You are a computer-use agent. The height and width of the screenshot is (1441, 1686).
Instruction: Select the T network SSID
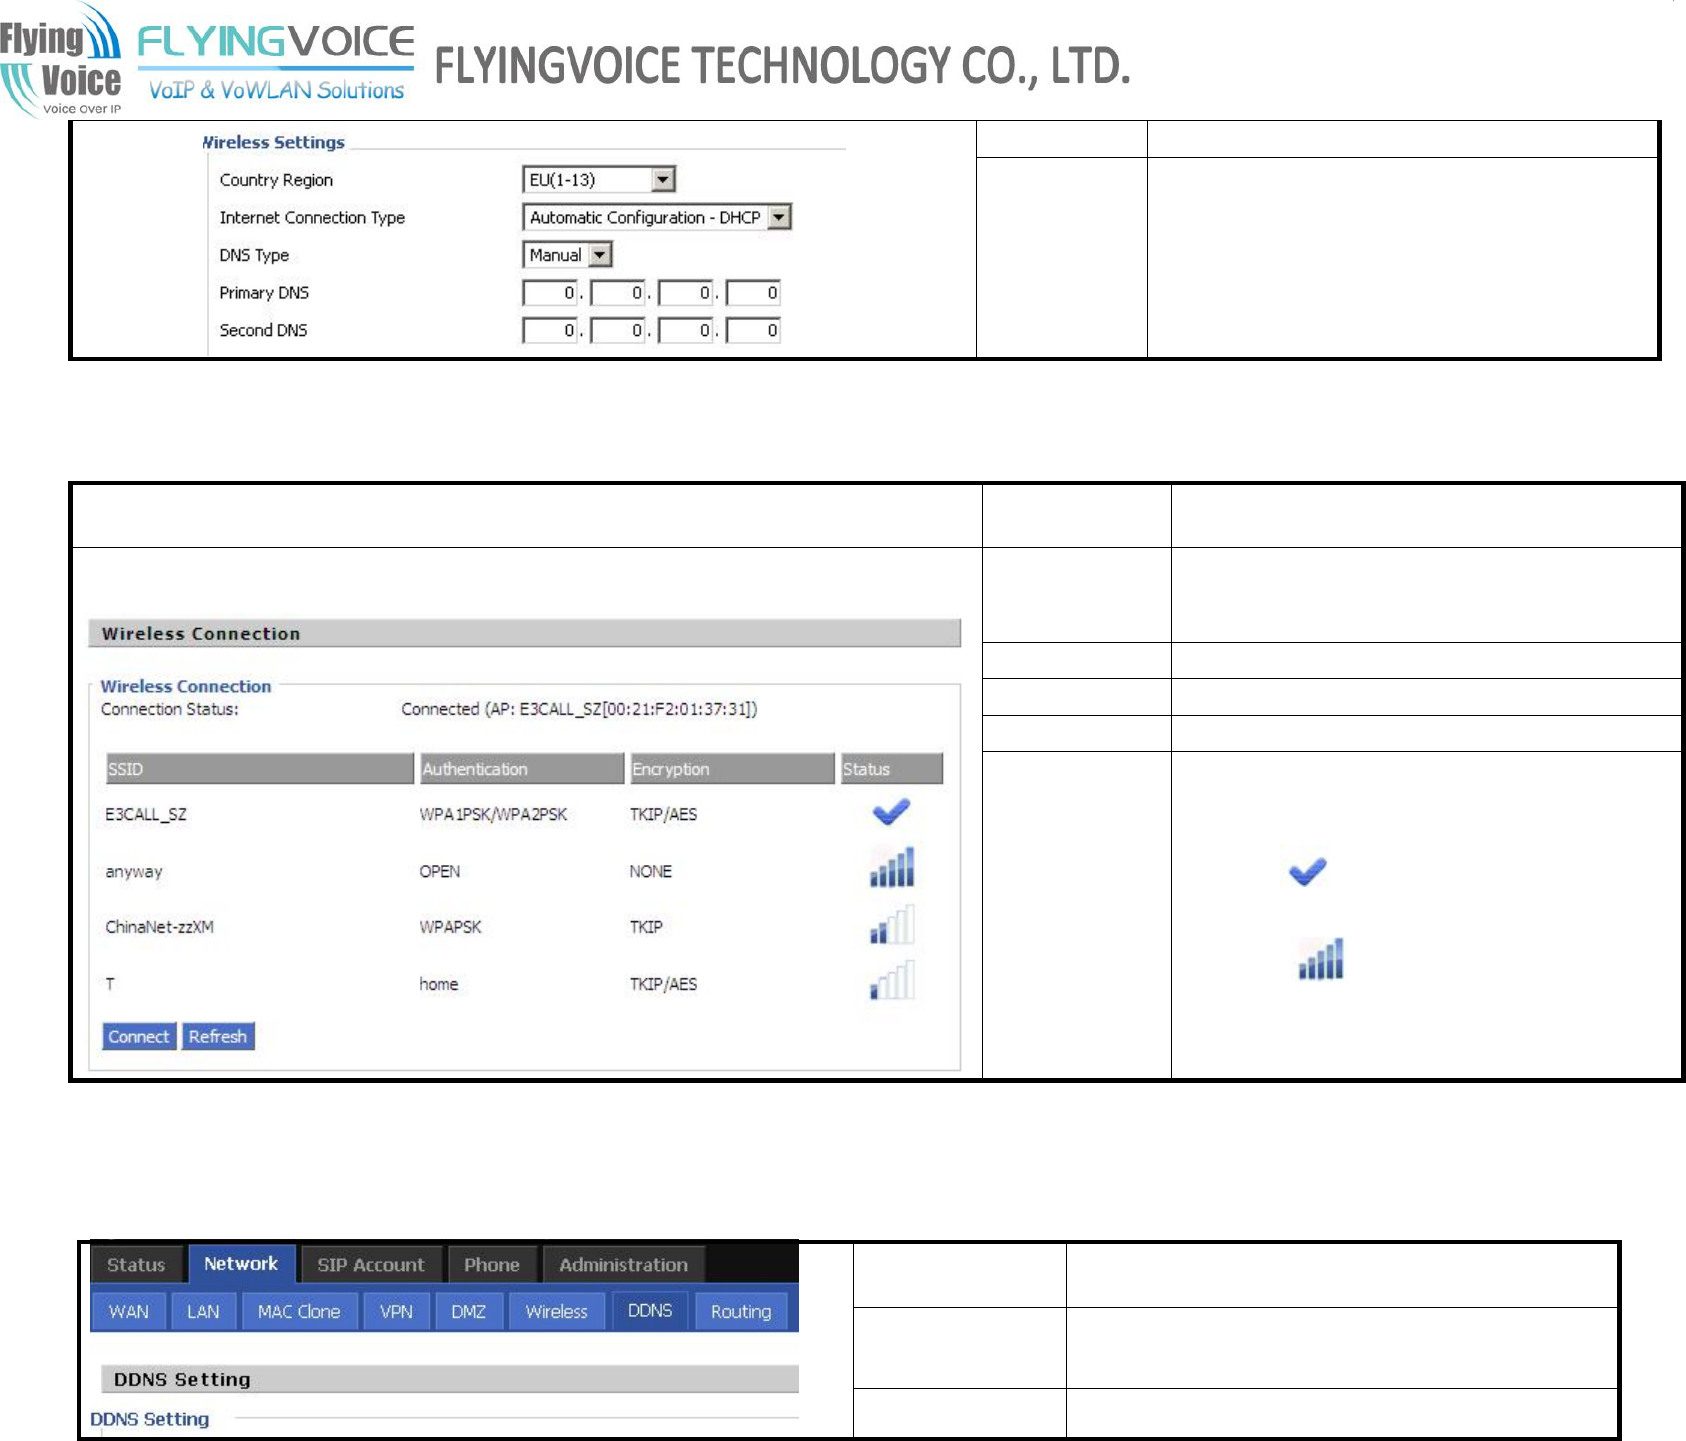[x=110, y=983]
